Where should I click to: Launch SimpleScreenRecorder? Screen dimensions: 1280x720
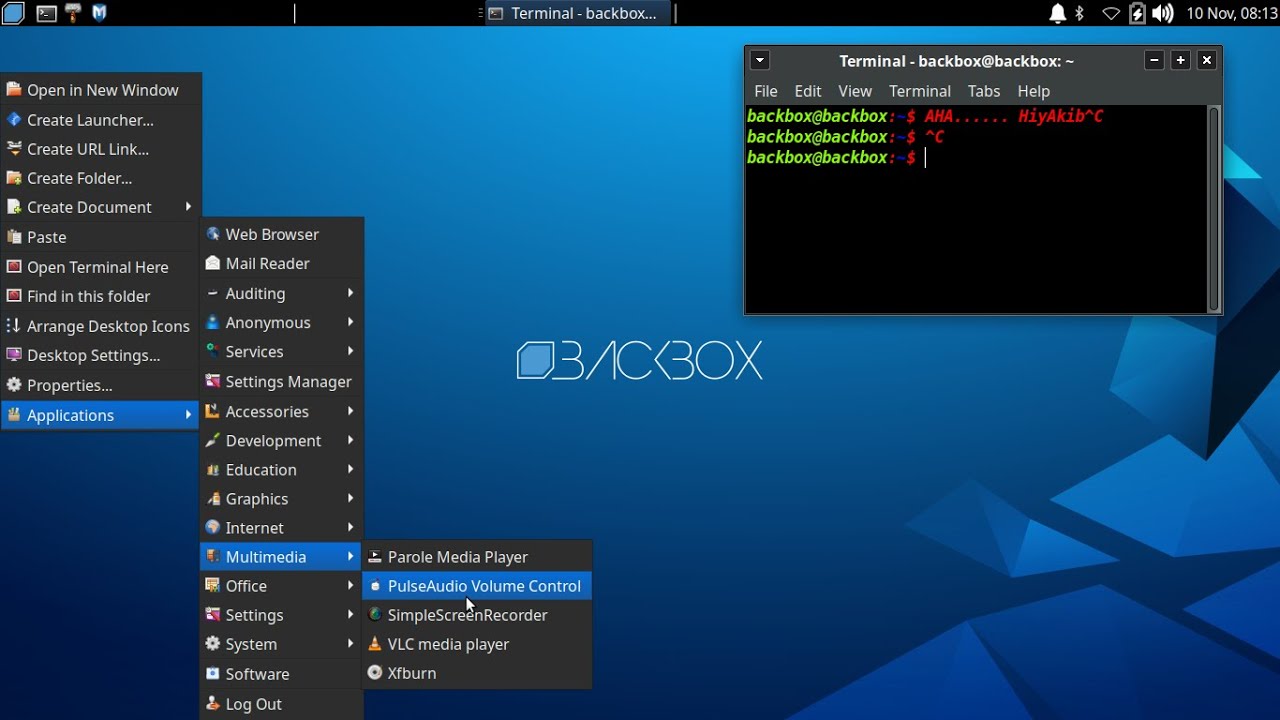[477, 615]
